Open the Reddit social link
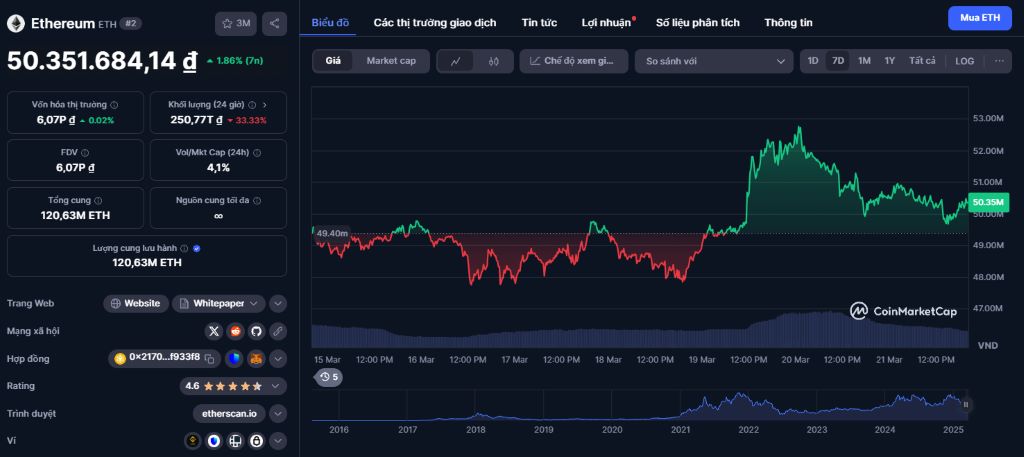Screen dimensions: 1024x457 tap(235, 331)
